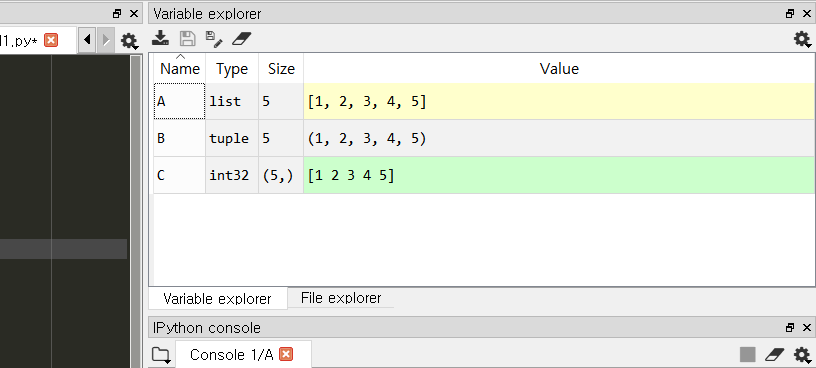Switch to File explorer tab
This screenshot has width=816, height=368.
pos(341,298)
